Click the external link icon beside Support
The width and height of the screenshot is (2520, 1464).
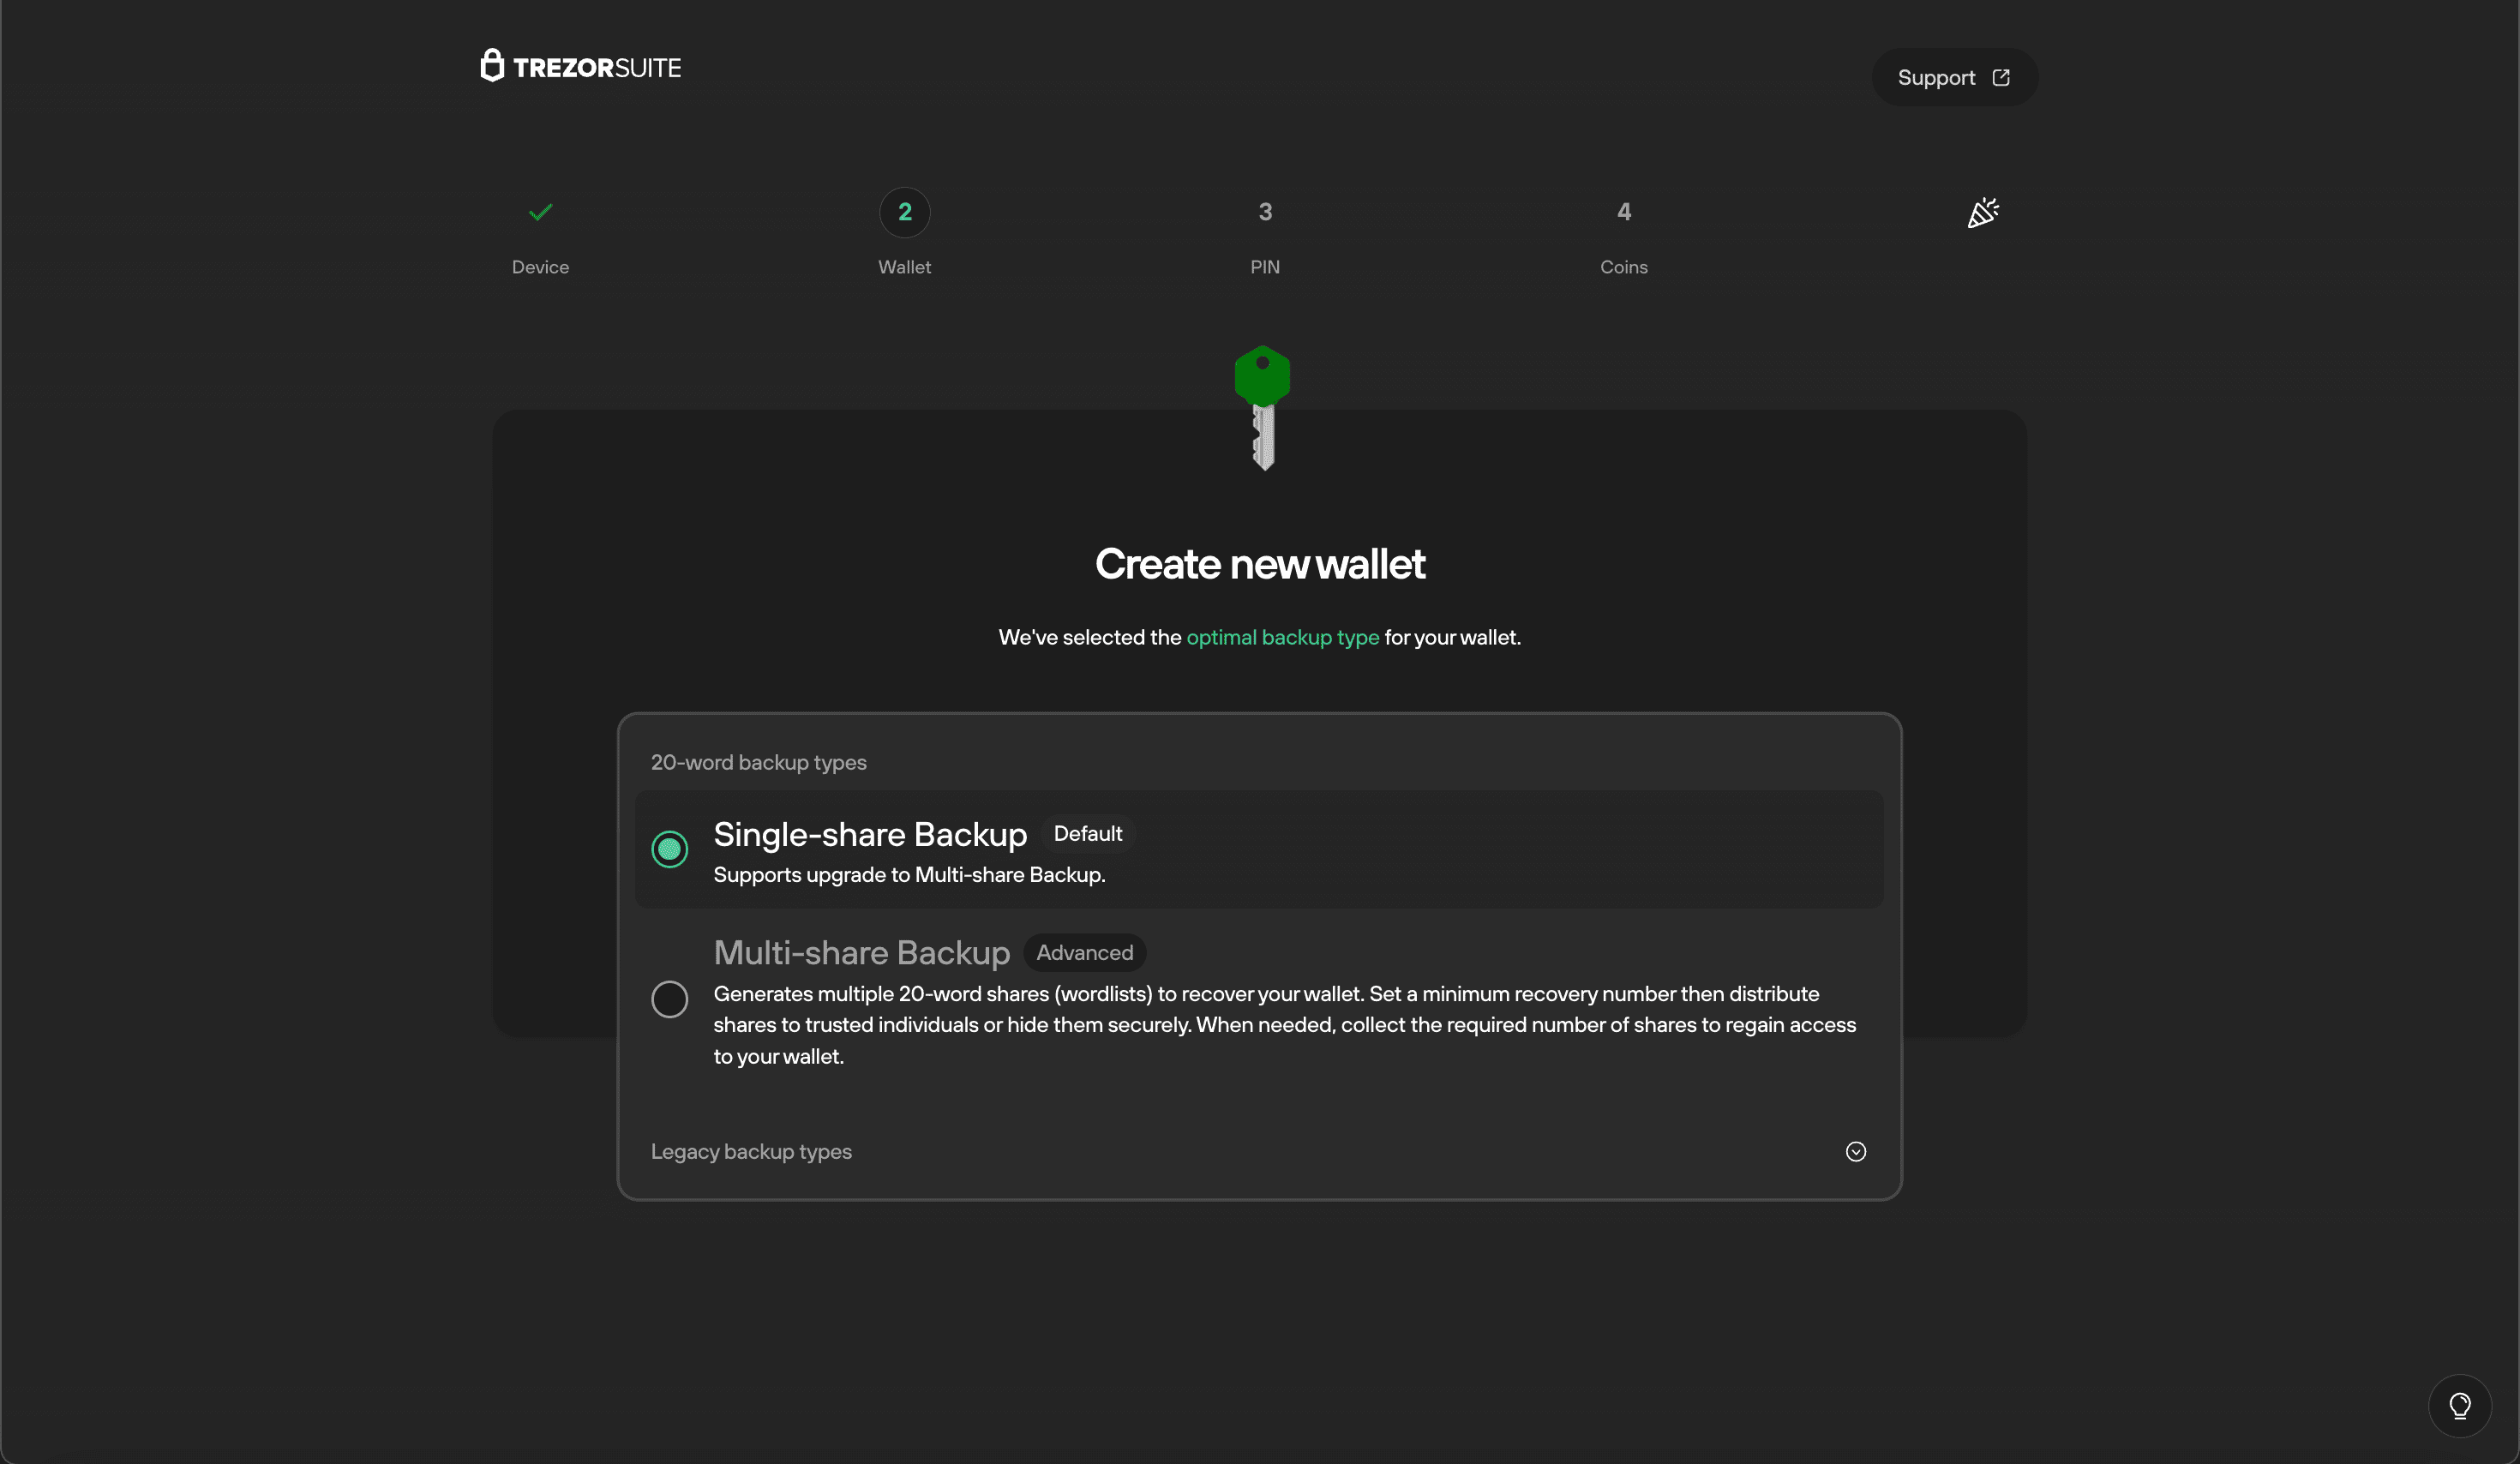click(x=2001, y=77)
